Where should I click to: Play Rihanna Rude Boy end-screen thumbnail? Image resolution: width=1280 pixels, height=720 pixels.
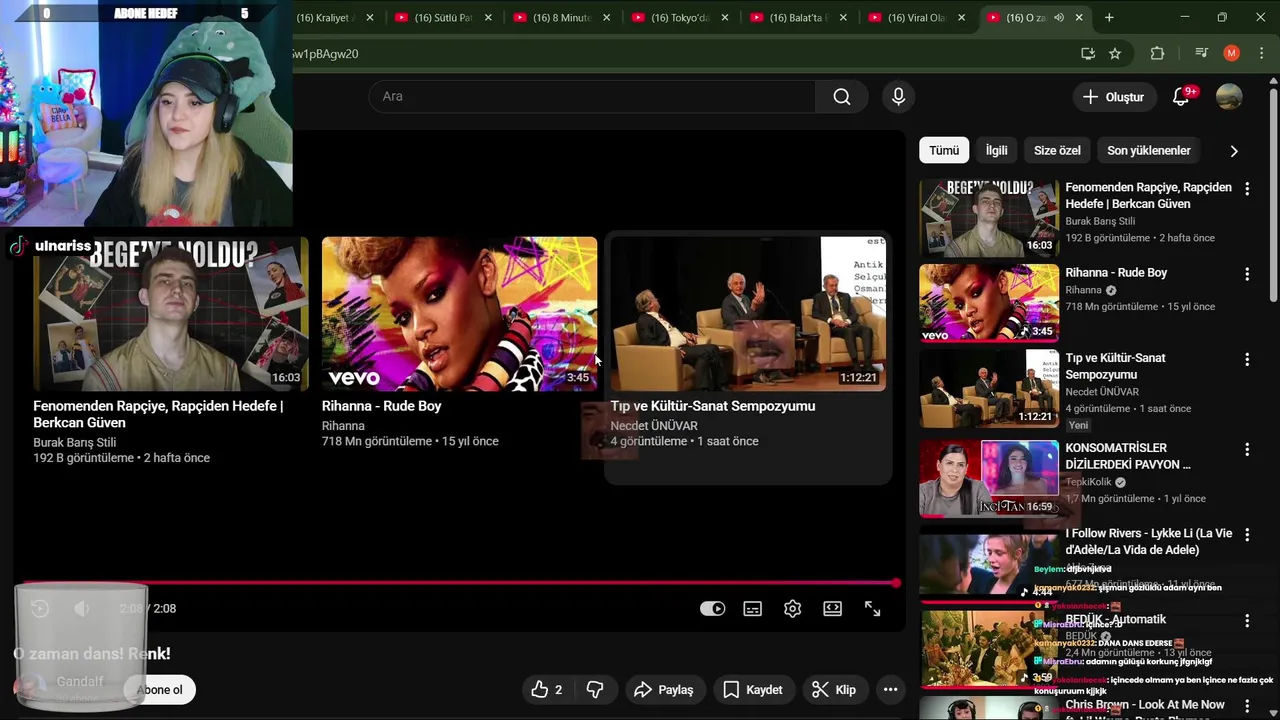click(459, 314)
